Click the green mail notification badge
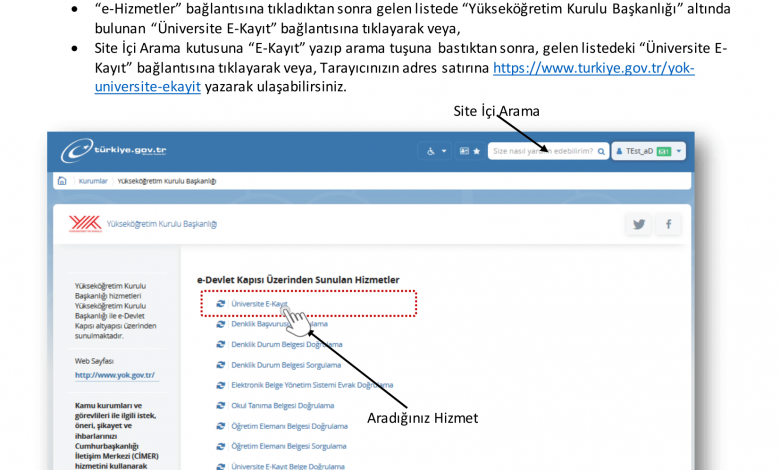 (x=664, y=152)
